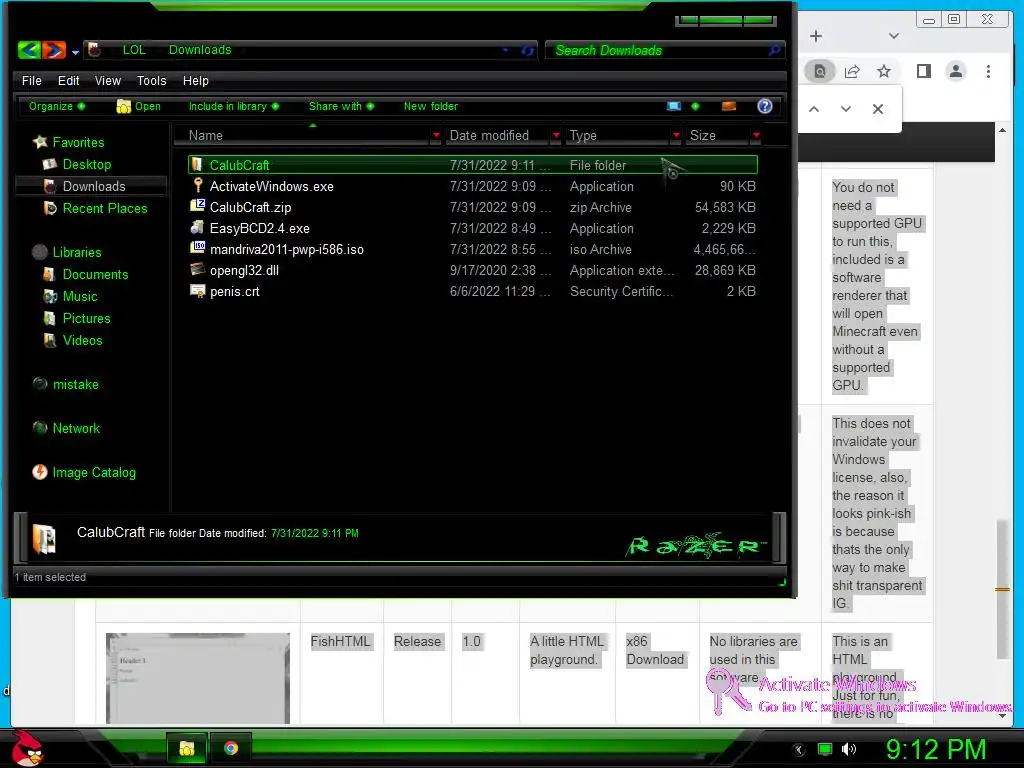The image size is (1024, 768).
Task: Open the Date modified filter arrow
Action: point(556,135)
